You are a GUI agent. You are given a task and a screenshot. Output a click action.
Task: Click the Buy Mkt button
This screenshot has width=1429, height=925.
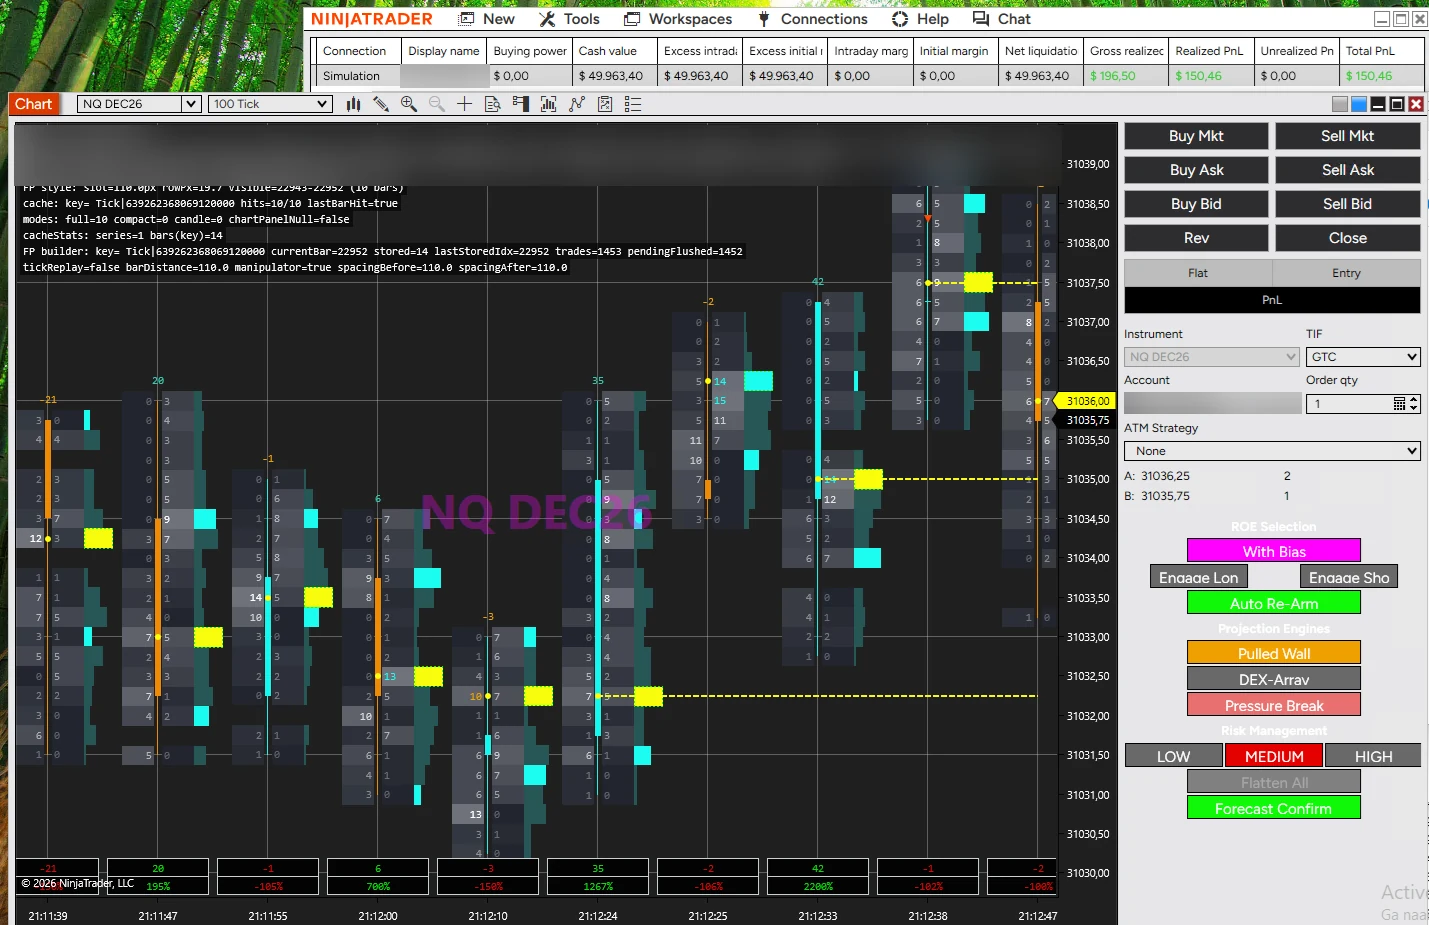[1196, 136]
